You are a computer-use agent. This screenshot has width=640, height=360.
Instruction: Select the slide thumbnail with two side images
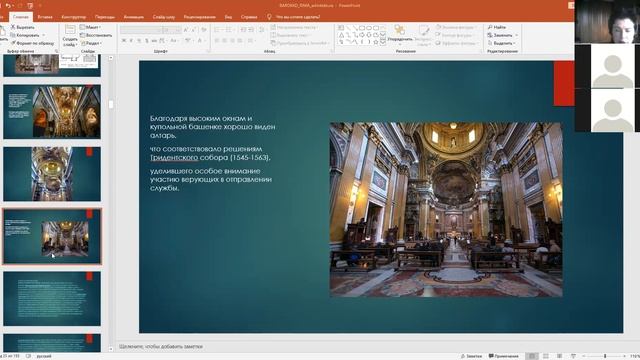point(52,111)
